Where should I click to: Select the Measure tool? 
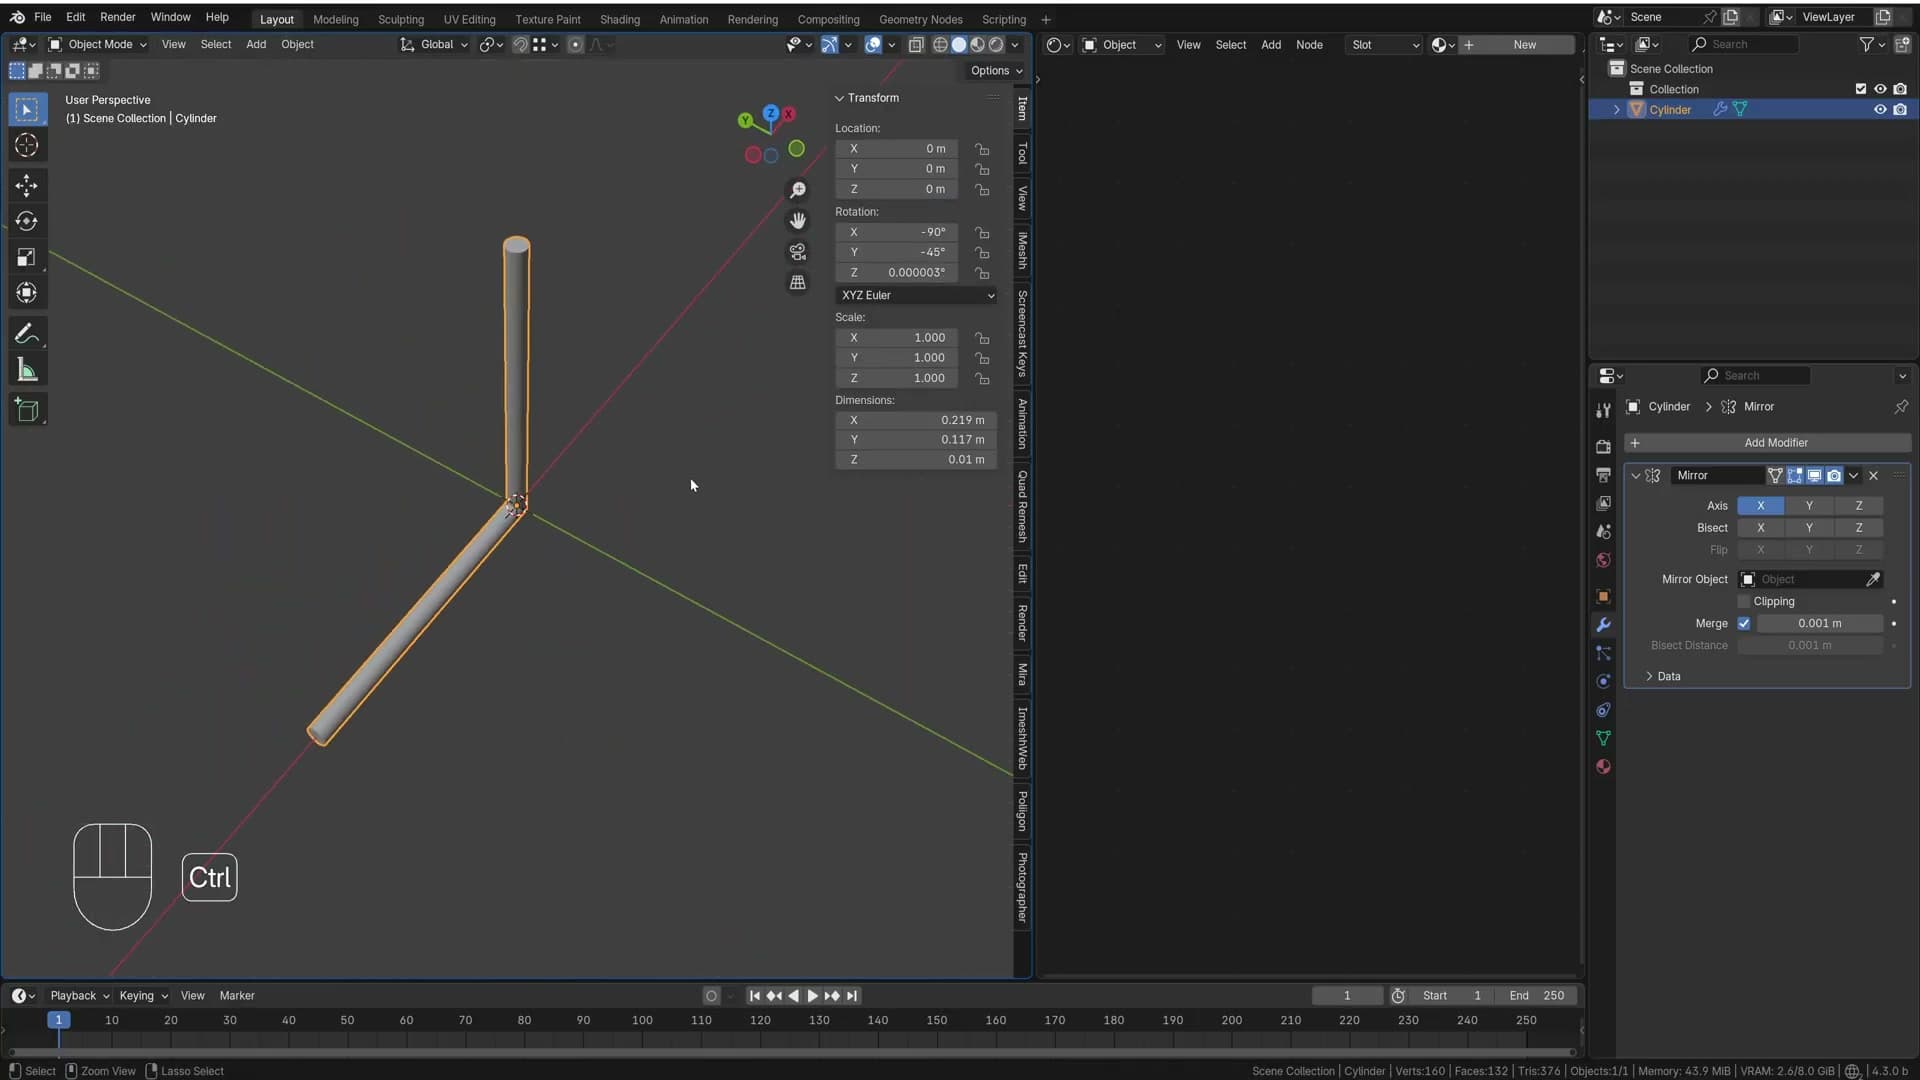pos(27,370)
